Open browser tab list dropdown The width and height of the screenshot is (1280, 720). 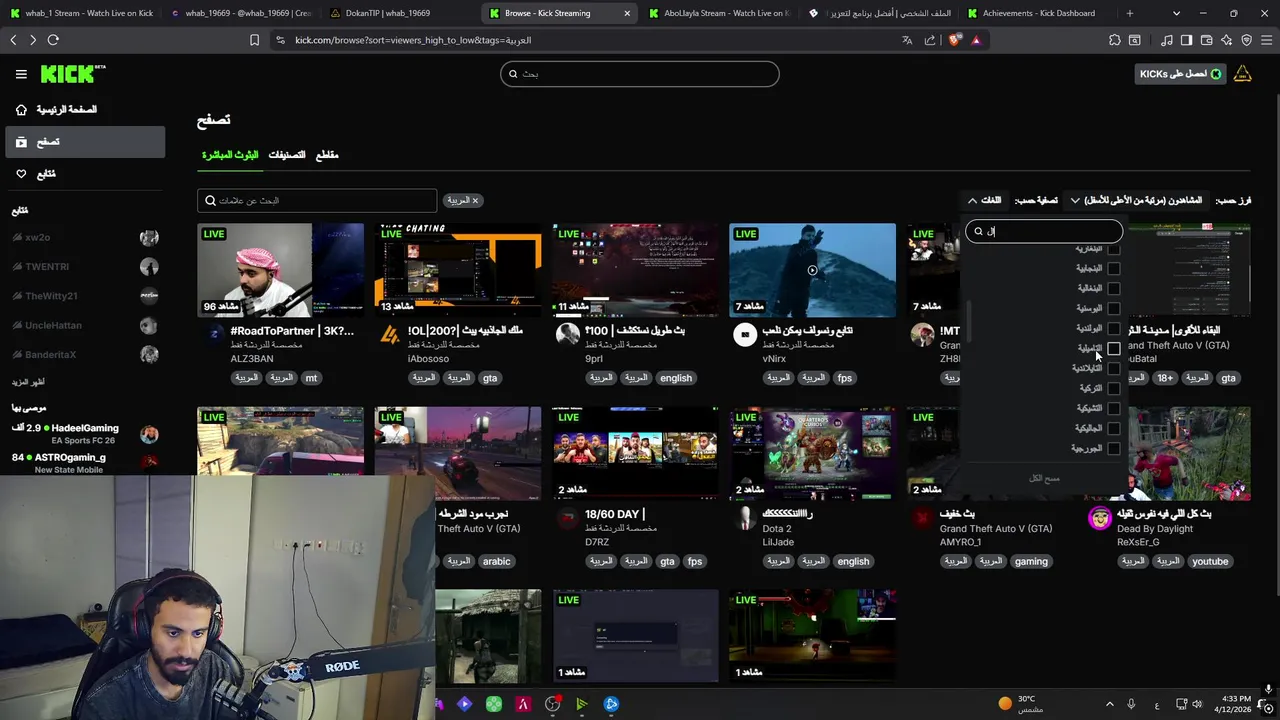coord(1176,13)
